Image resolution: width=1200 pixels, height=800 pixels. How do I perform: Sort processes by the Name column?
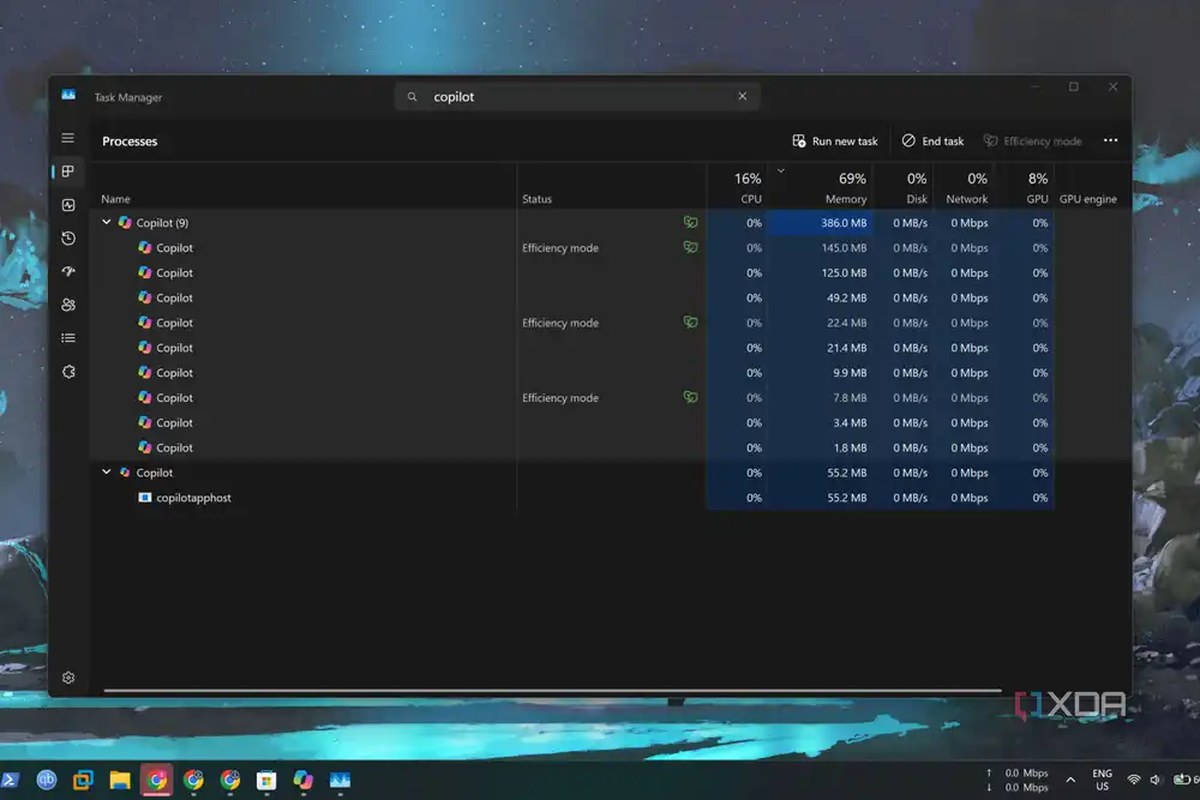[x=115, y=199]
